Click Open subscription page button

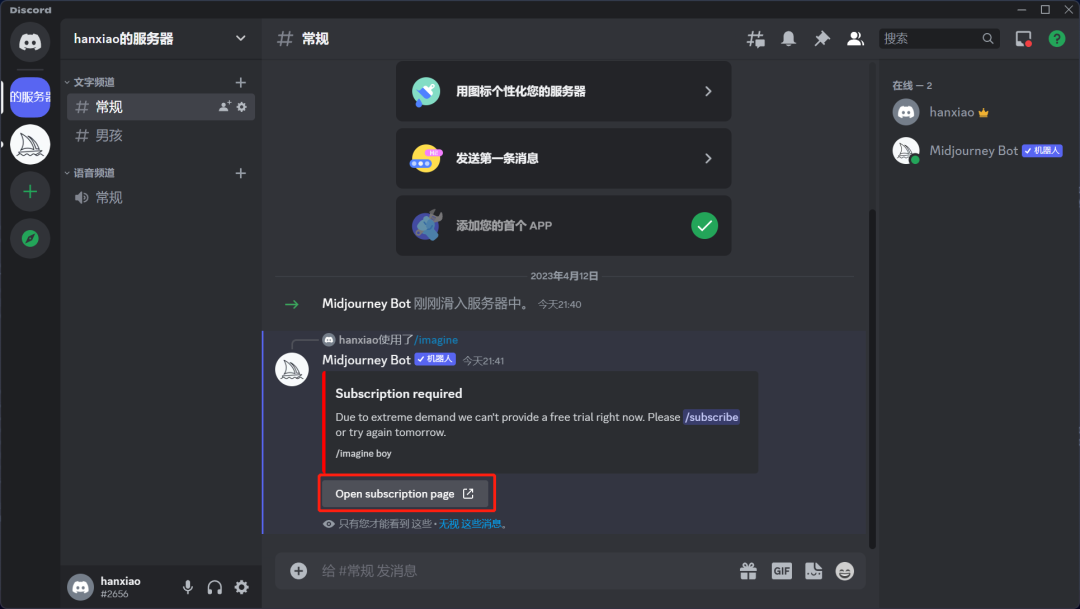(x=405, y=494)
